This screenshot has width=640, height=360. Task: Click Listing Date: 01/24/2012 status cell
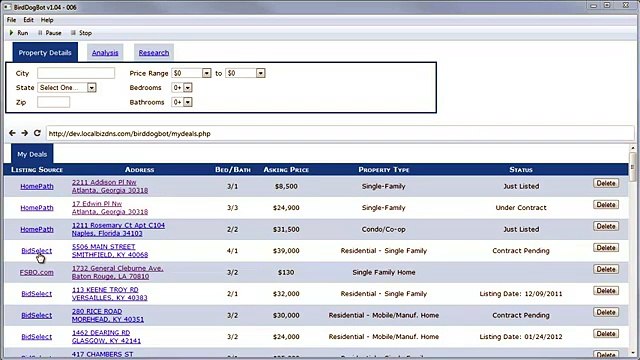click(x=521, y=337)
